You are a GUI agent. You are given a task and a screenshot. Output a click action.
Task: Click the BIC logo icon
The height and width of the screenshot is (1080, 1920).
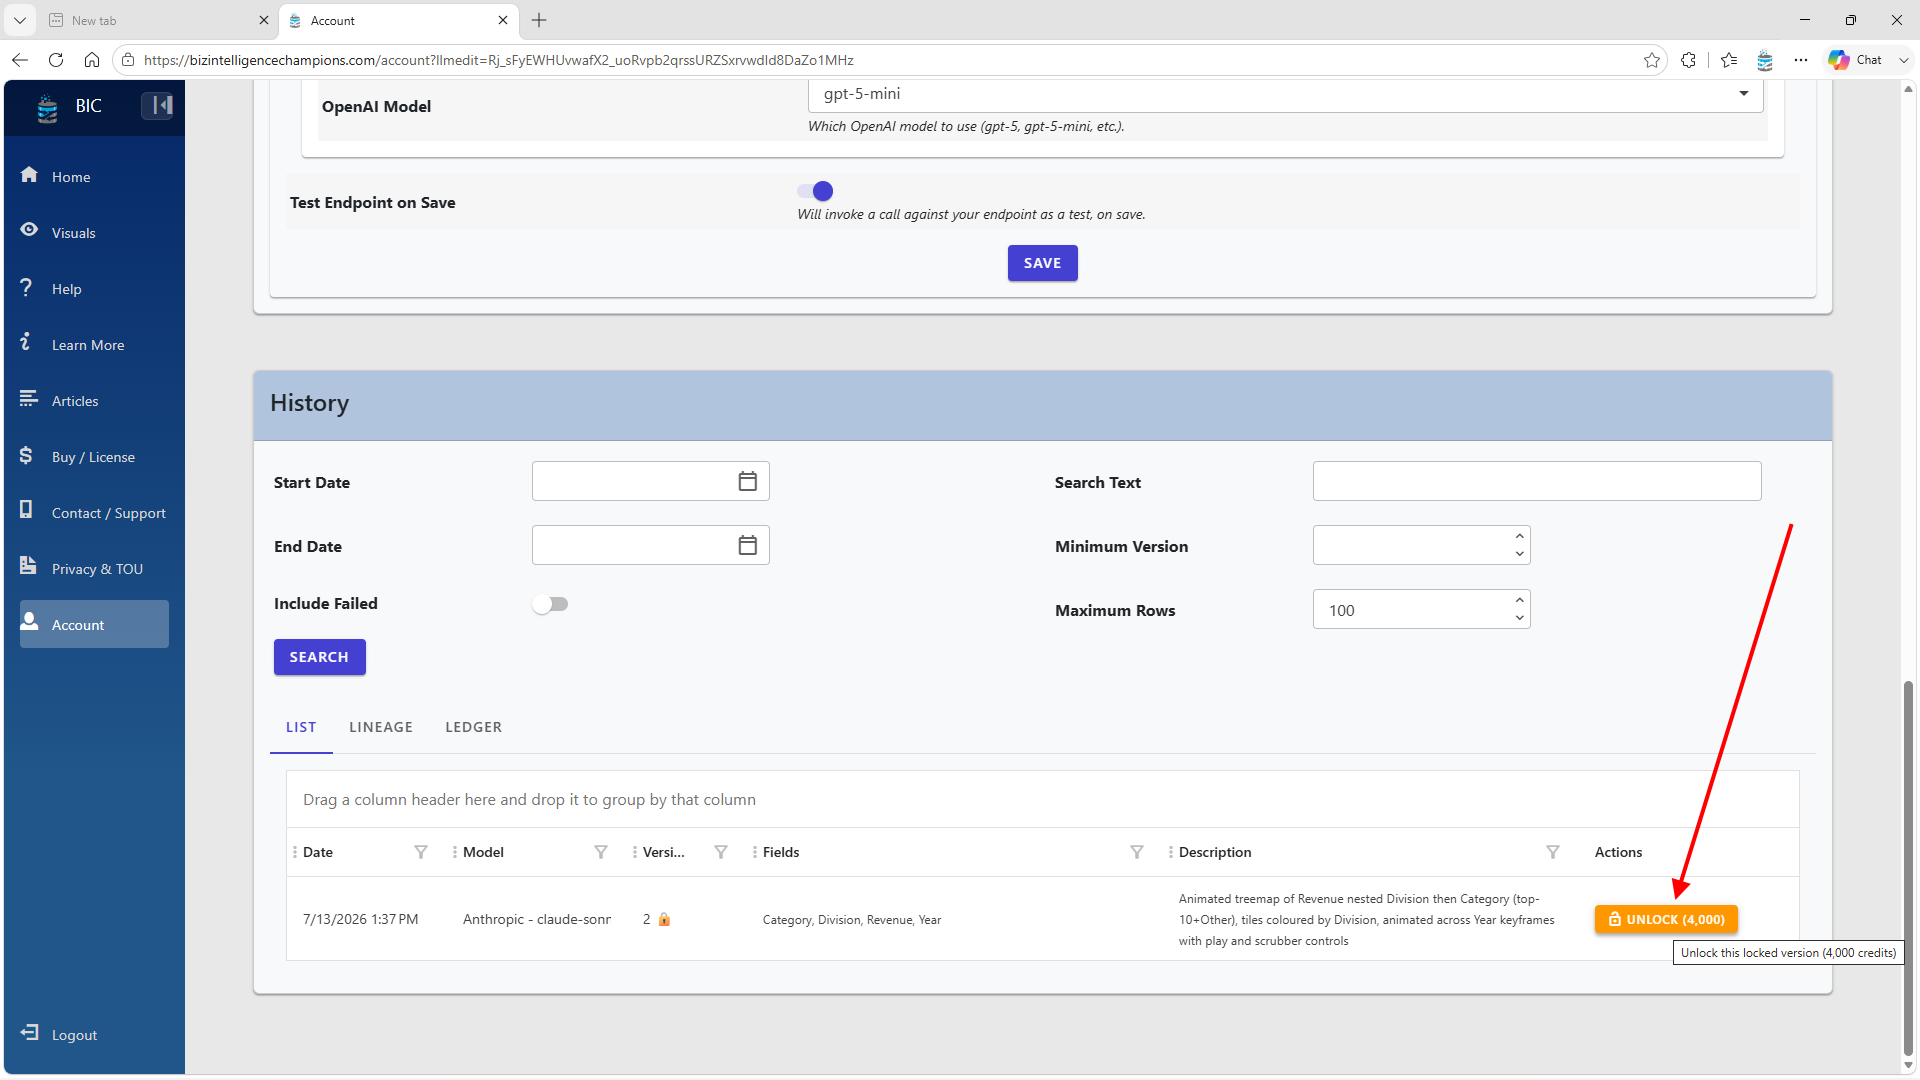47,107
